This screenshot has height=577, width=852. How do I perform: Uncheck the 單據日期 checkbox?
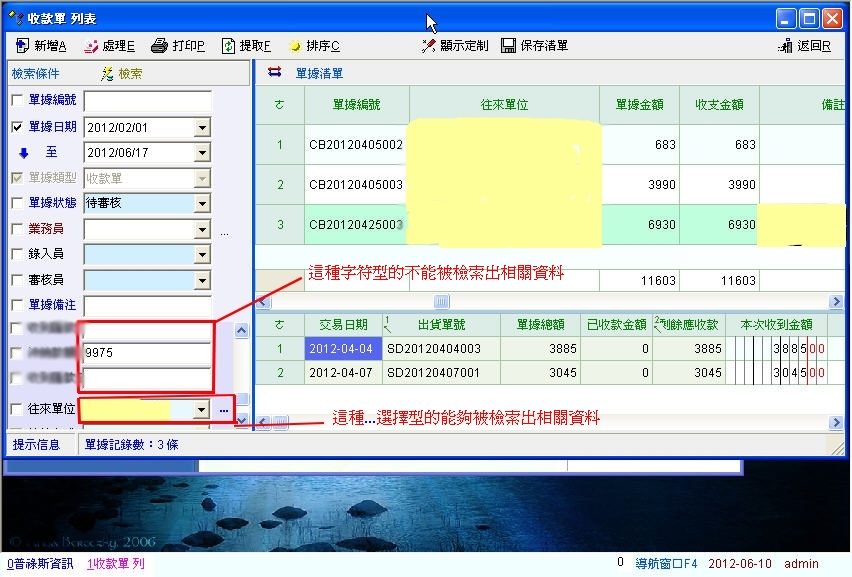[17, 127]
